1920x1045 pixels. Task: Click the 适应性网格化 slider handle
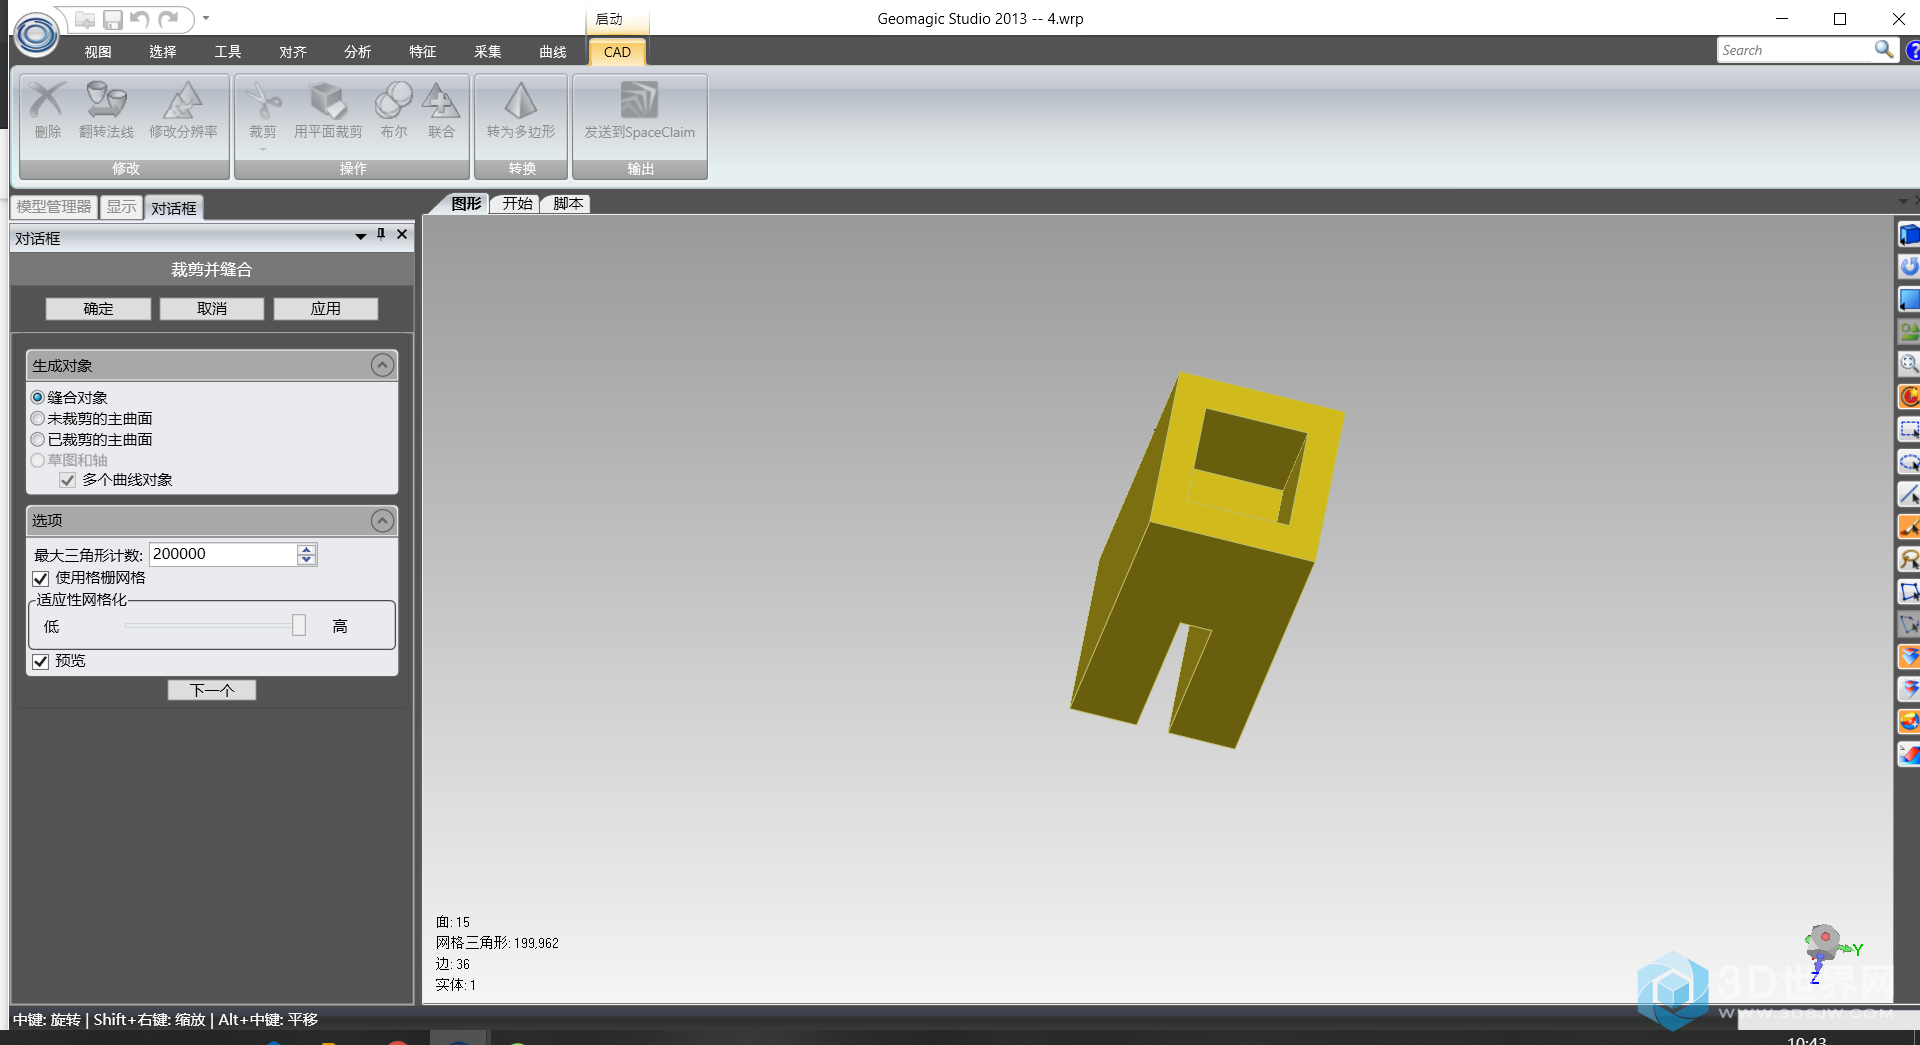click(x=298, y=625)
